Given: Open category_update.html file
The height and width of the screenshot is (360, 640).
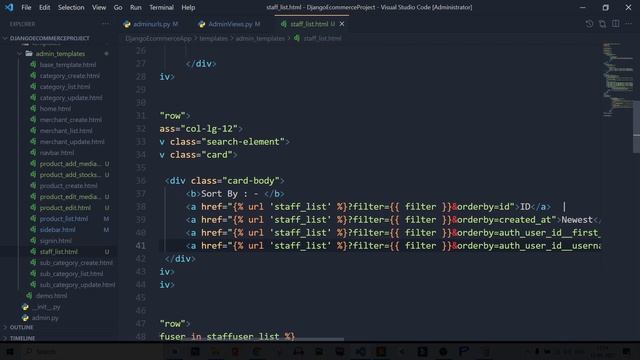Looking at the screenshot, I should (71, 98).
